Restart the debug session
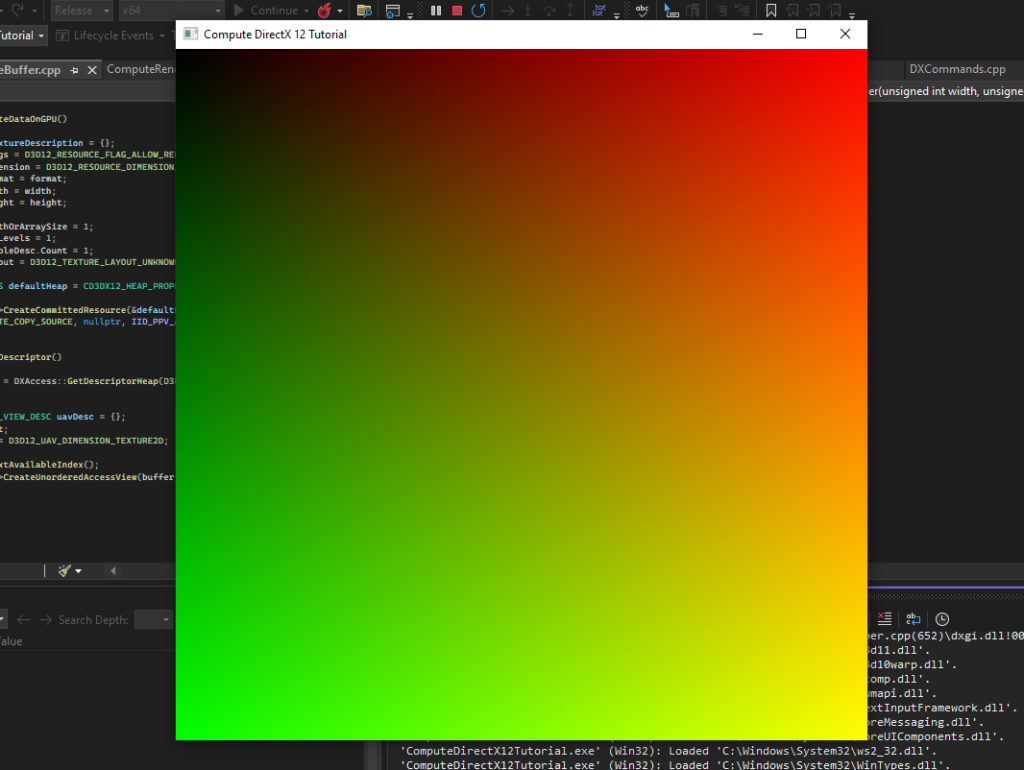1024x770 pixels. [479, 11]
